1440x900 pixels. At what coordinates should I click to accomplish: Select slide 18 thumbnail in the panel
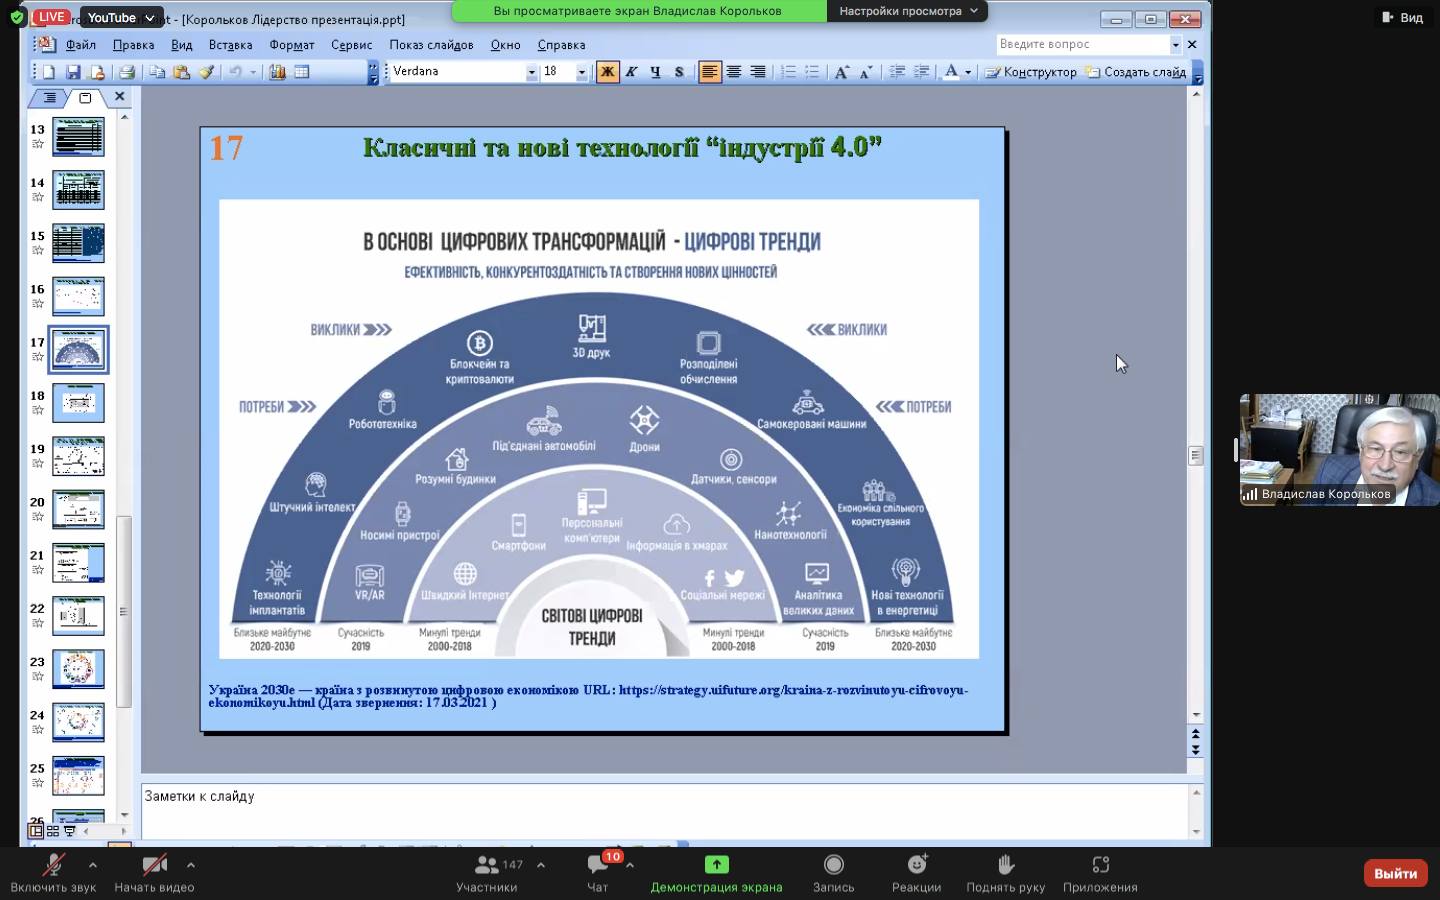(78, 403)
